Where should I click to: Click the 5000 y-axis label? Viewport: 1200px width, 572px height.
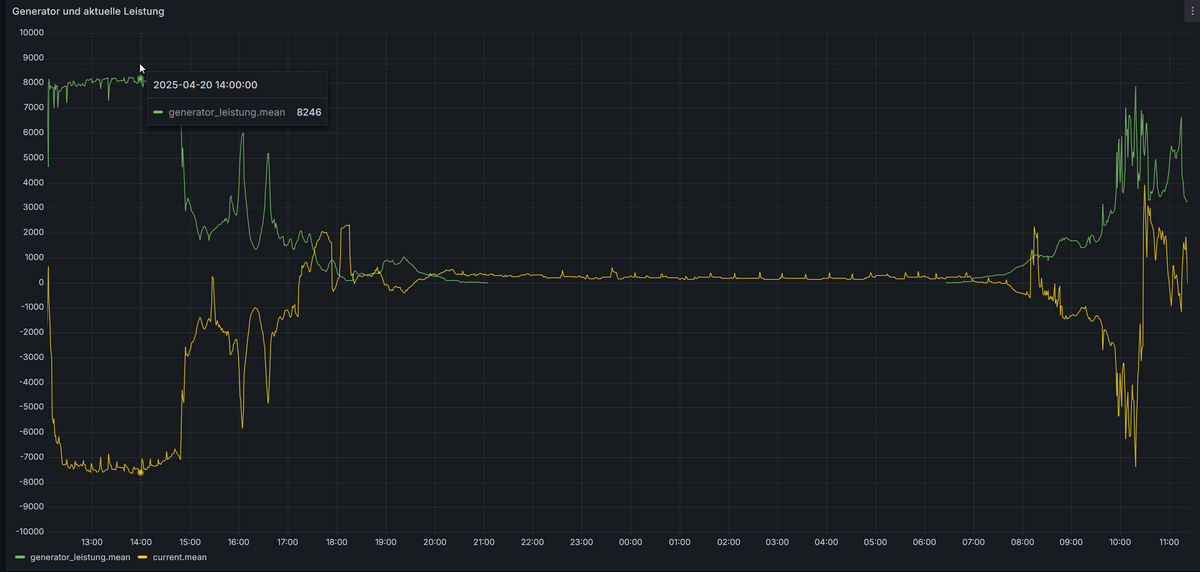click(34, 157)
